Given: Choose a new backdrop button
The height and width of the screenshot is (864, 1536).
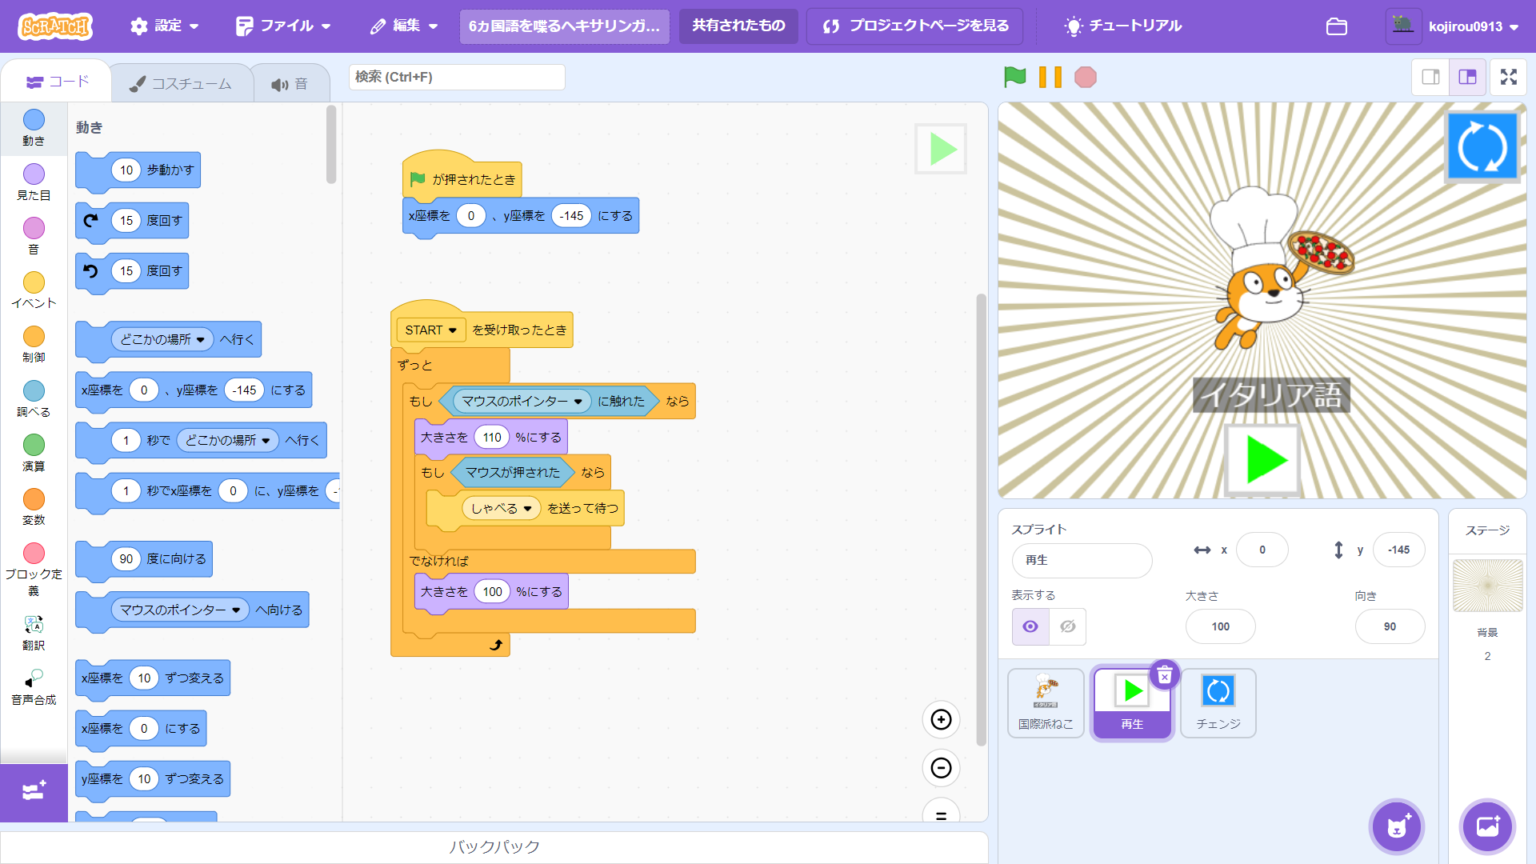Looking at the screenshot, I should pos(1488,826).
